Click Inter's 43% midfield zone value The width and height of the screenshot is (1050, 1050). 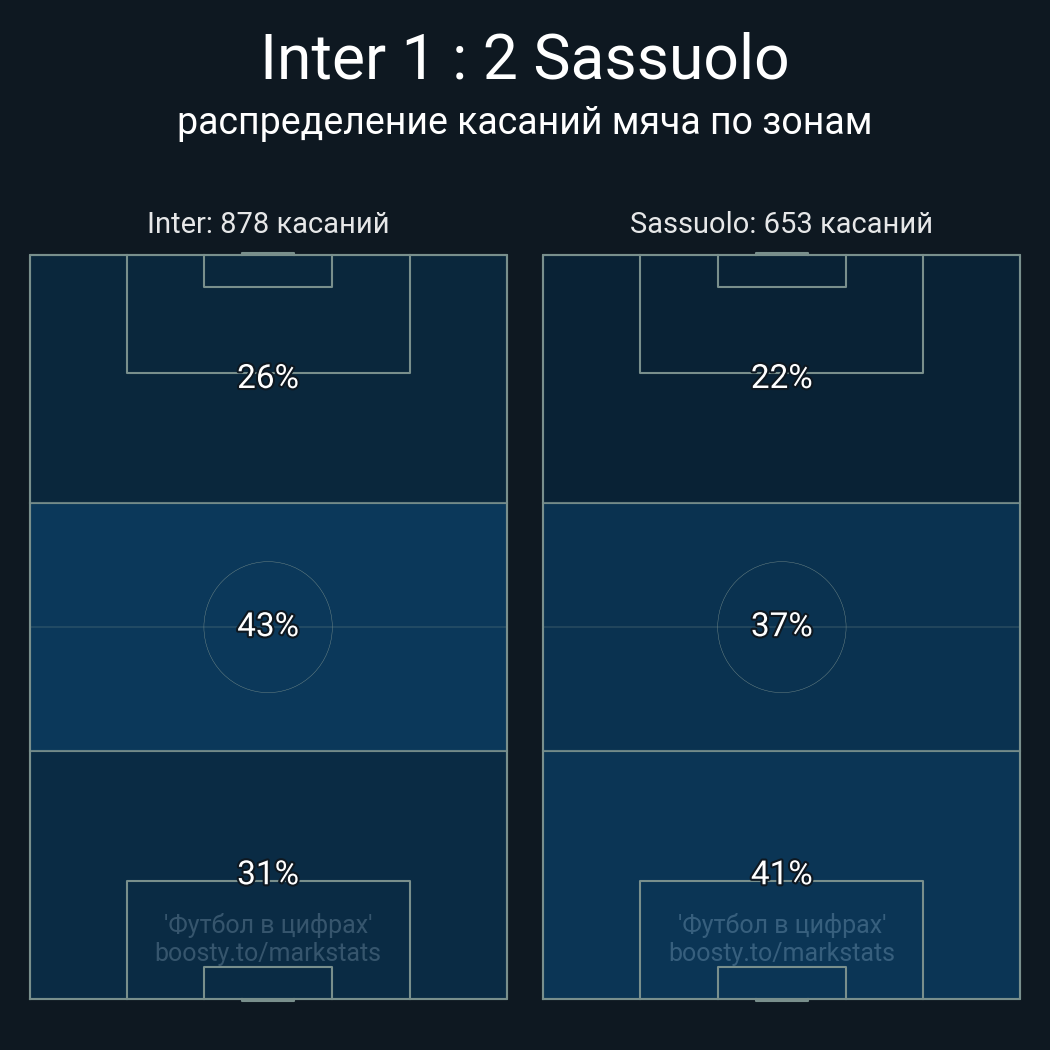point(268,625)
